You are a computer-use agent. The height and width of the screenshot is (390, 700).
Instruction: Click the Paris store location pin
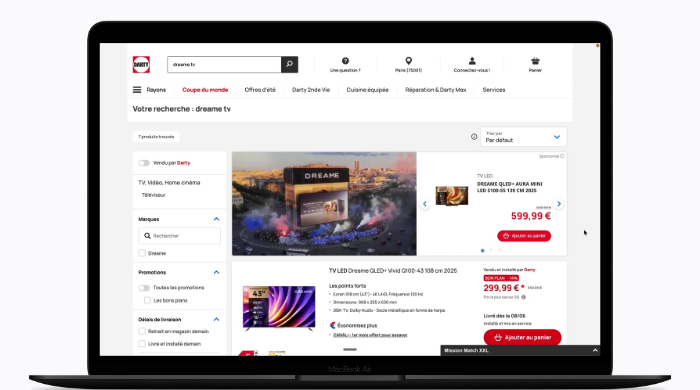[x=408, y=61]
